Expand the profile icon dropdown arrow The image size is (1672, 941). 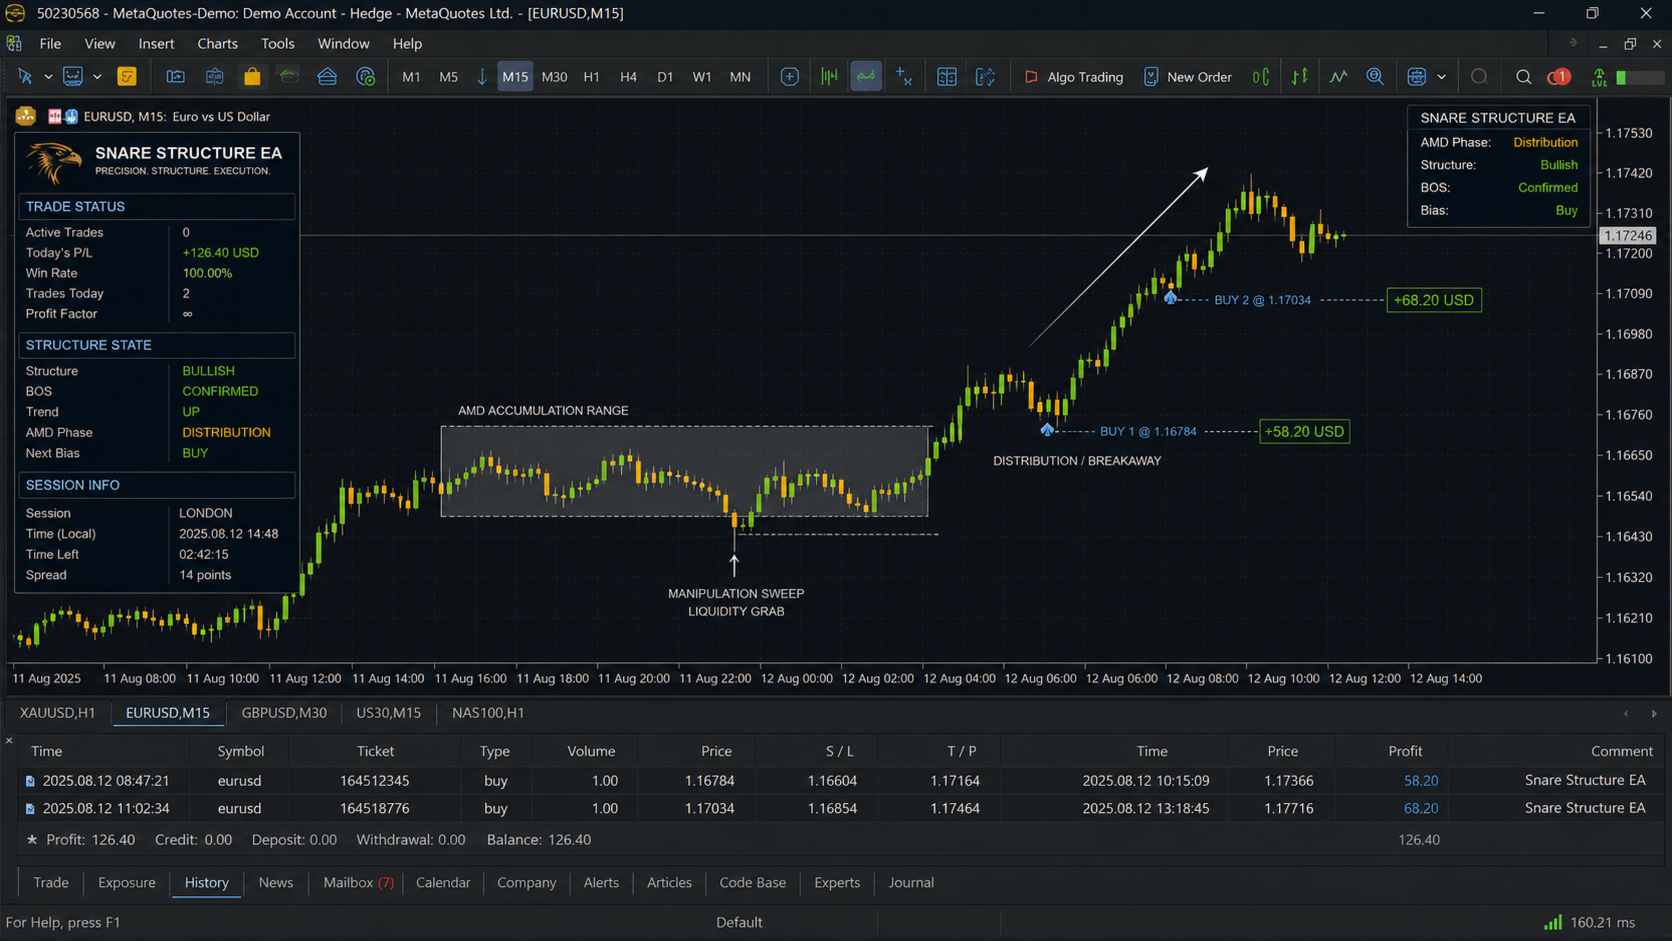tap(97, 77)
